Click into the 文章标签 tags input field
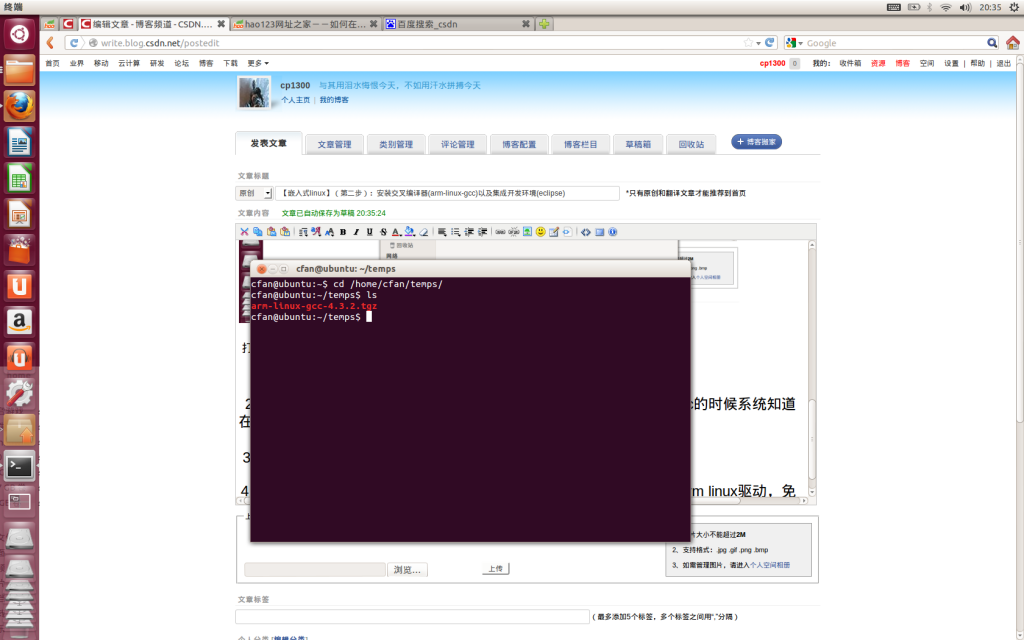 click(x=412, y=616)
